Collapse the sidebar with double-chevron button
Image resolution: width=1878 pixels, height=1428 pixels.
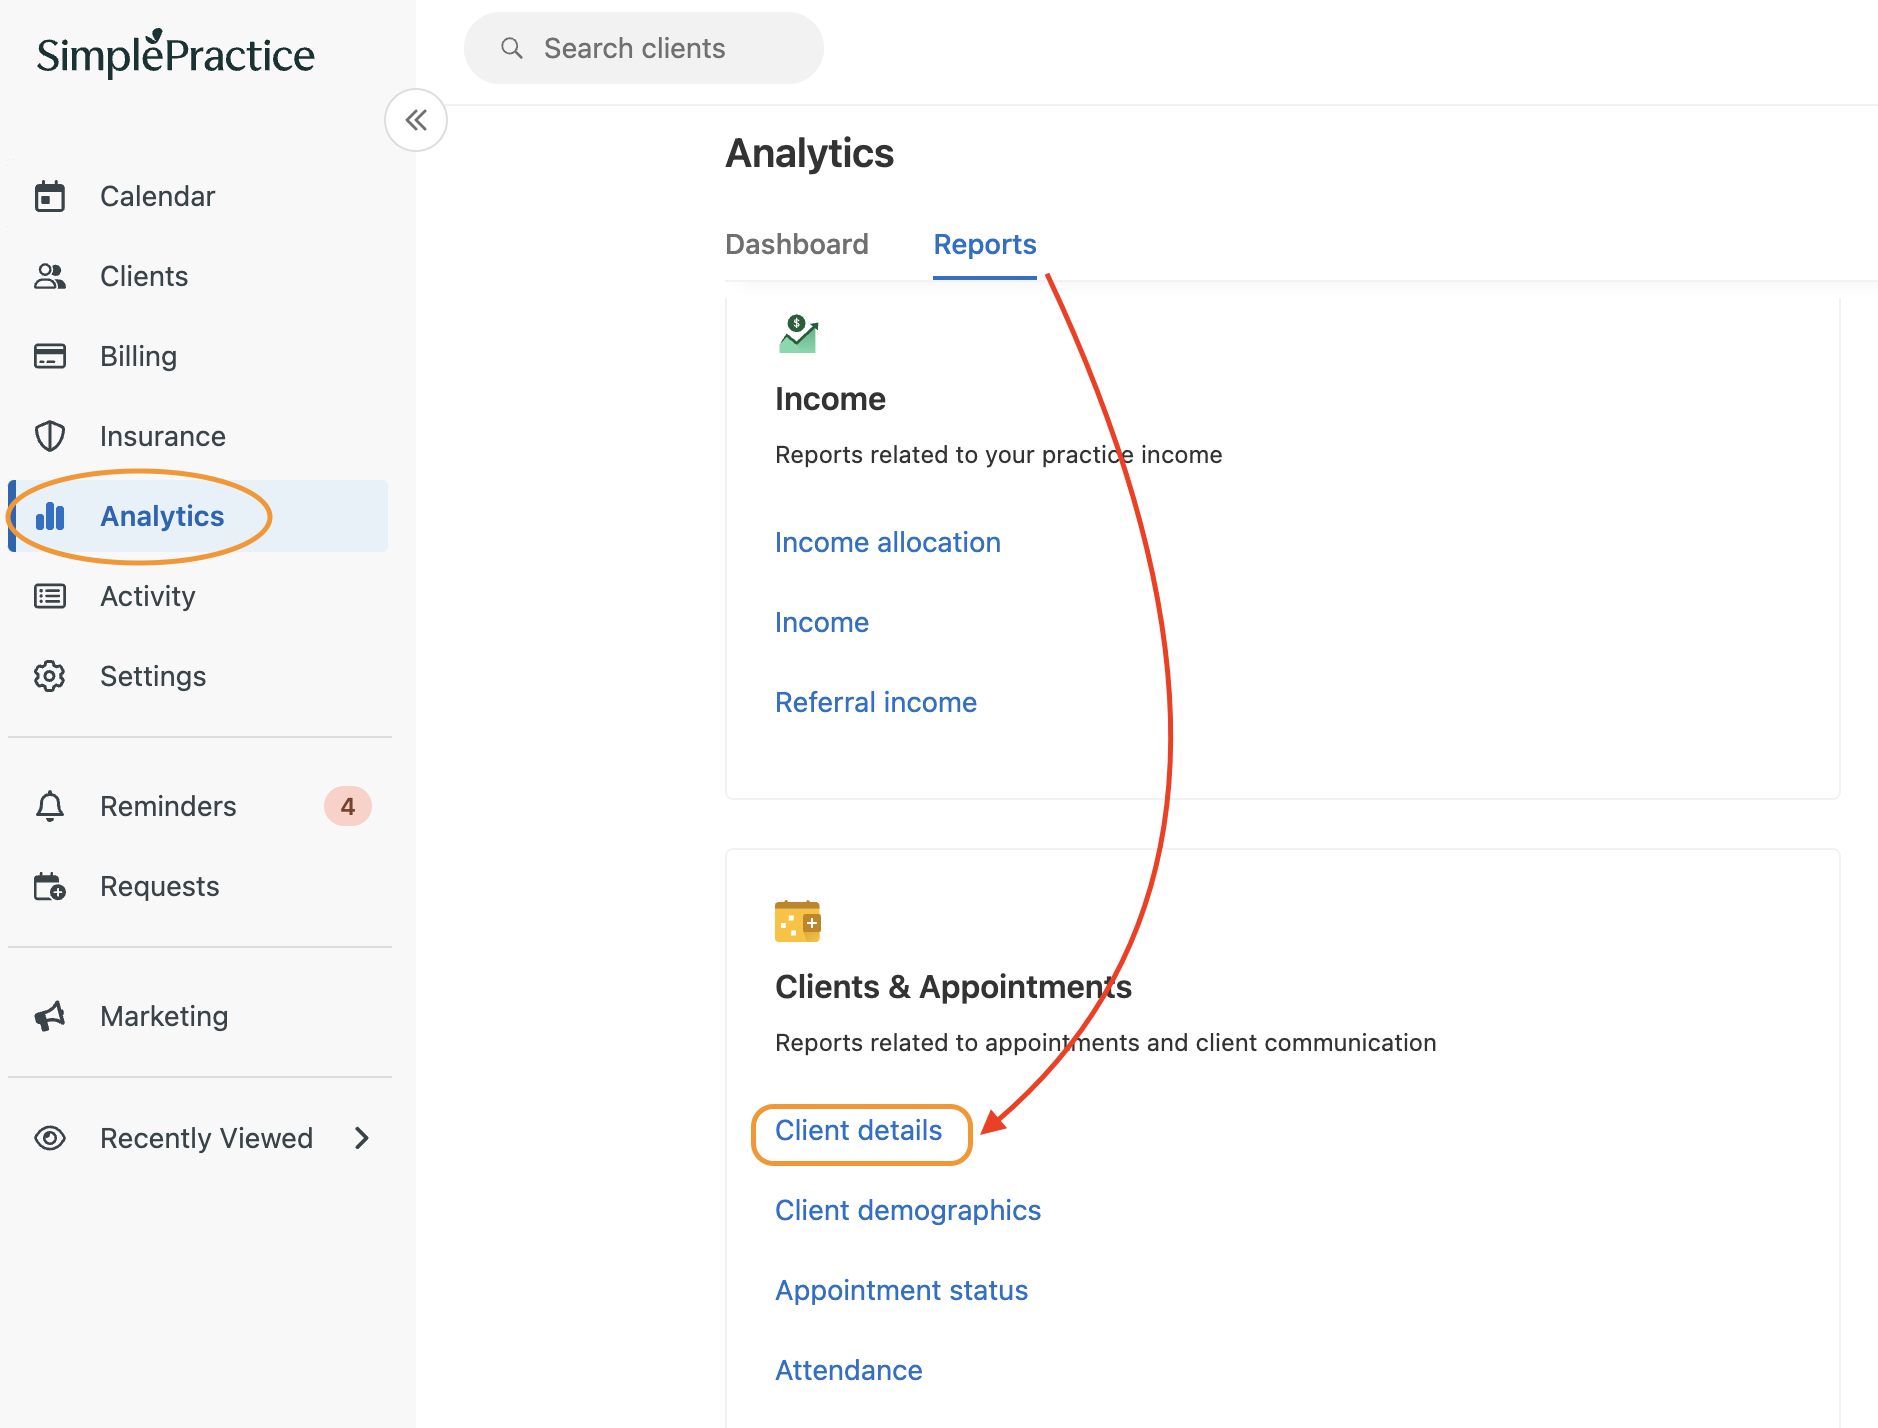[416, 120]
